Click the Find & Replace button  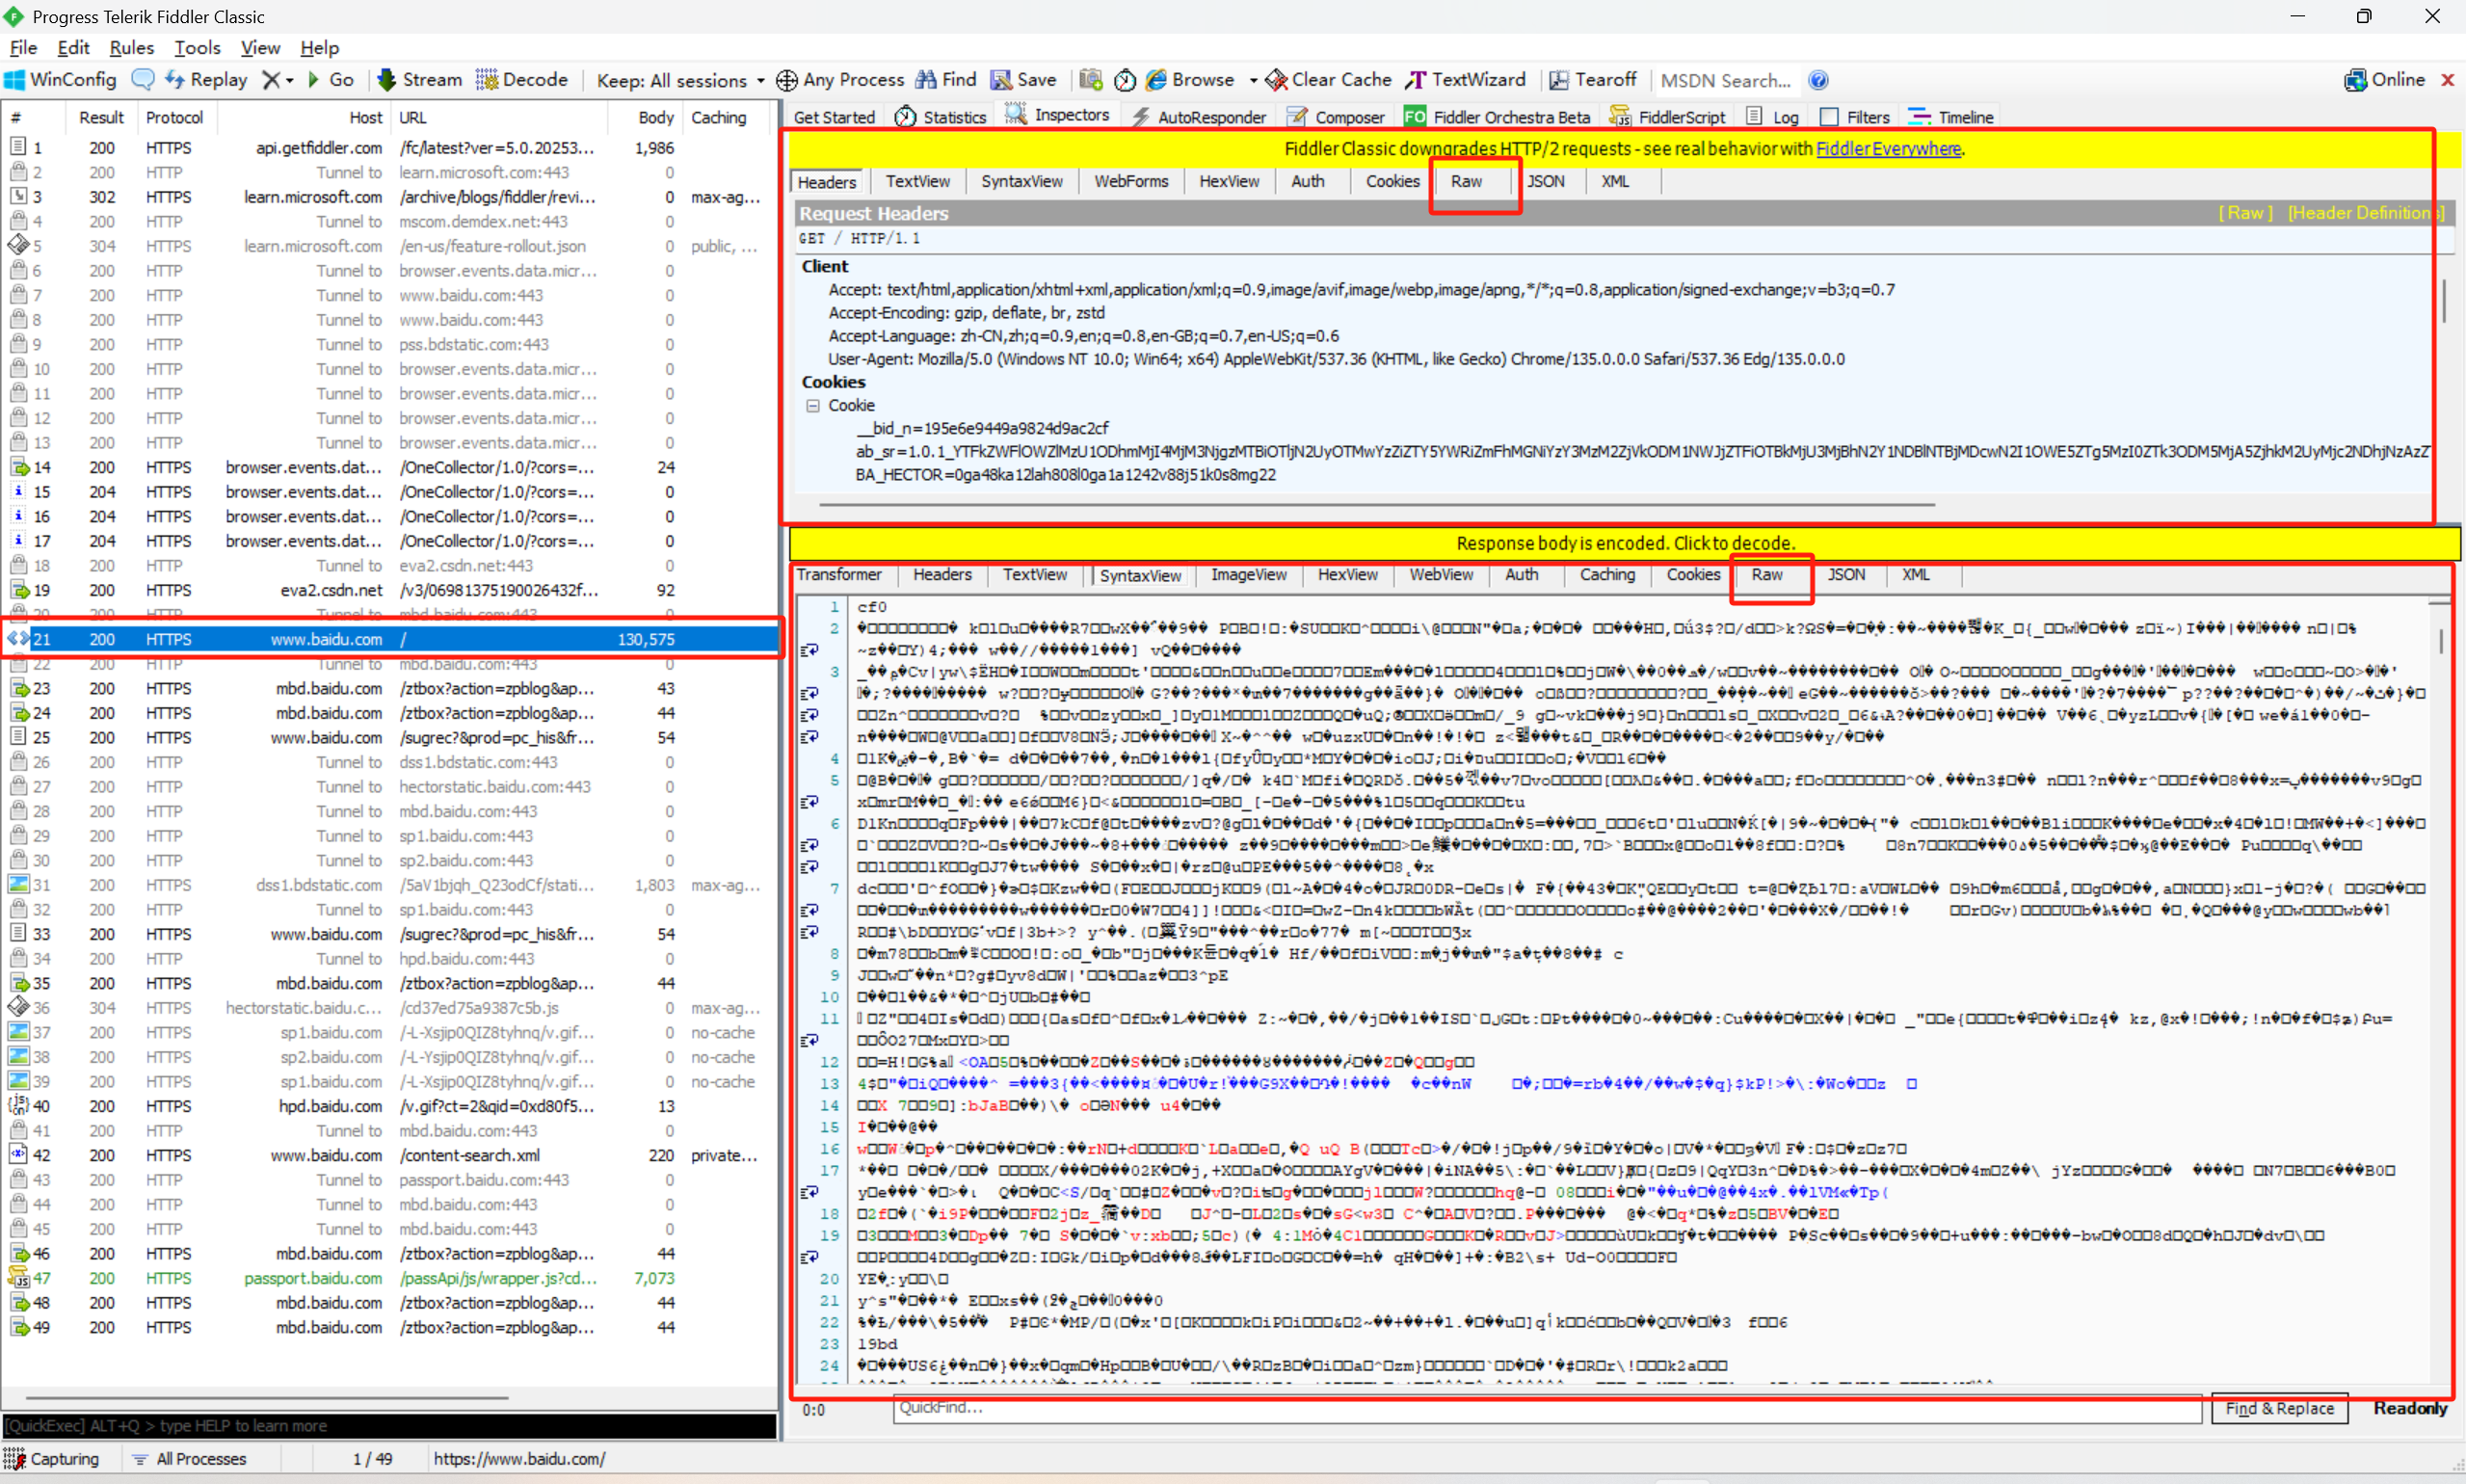[x=2279, y=1408]
